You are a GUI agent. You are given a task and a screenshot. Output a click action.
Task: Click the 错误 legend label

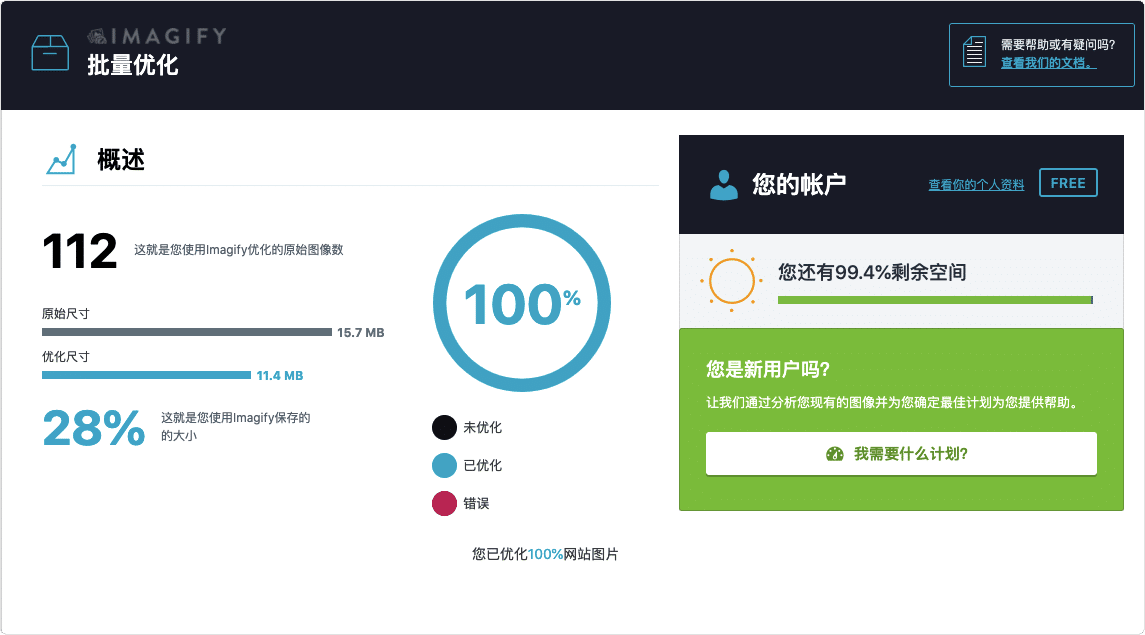pos(476,504)
